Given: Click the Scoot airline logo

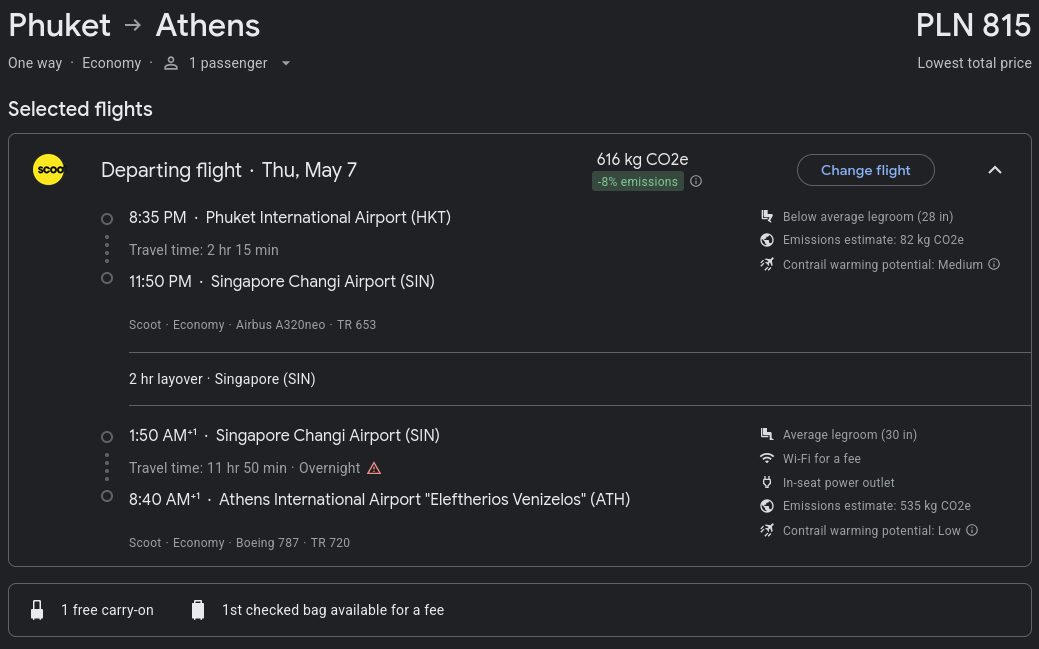Looking at the screenshot, I should coord(48,170).
